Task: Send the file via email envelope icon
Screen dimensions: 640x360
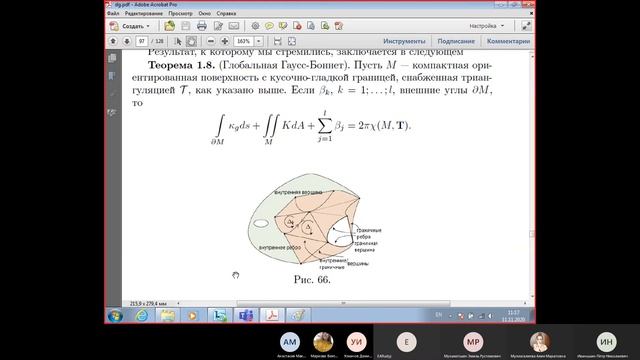Action: pos(234,26)
